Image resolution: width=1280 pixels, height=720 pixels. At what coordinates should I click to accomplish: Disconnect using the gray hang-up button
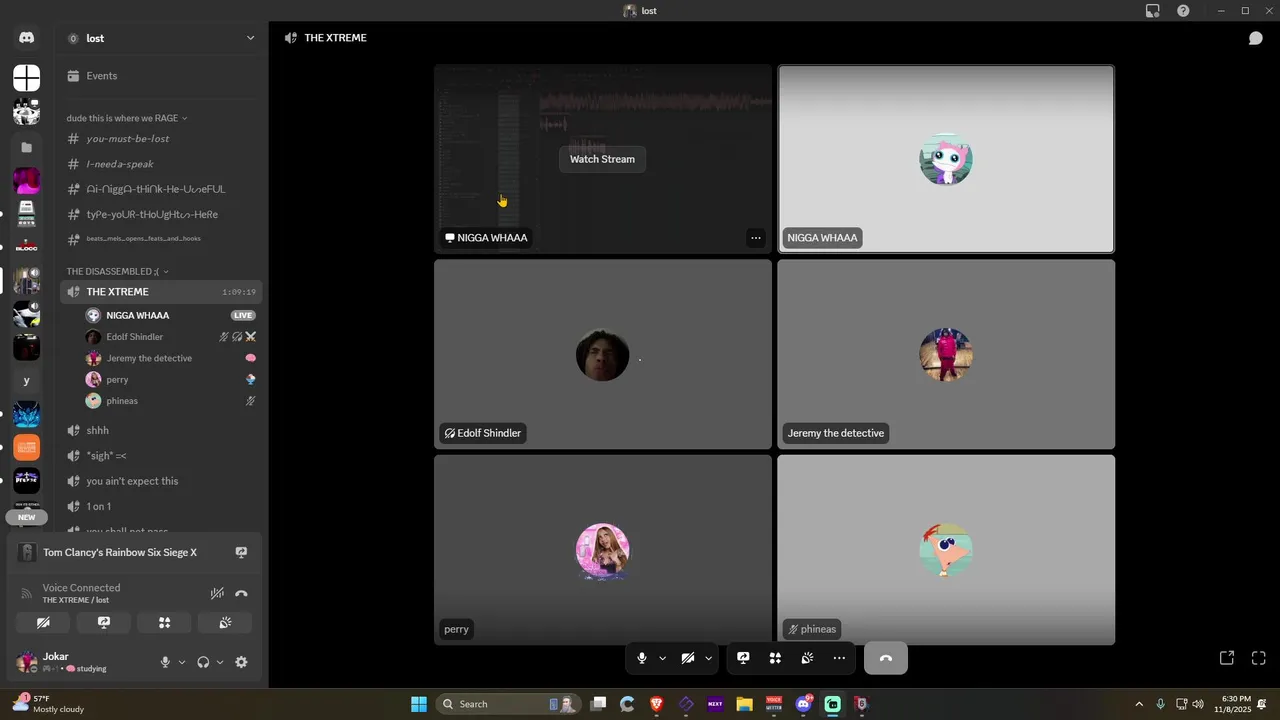(886, 658)
